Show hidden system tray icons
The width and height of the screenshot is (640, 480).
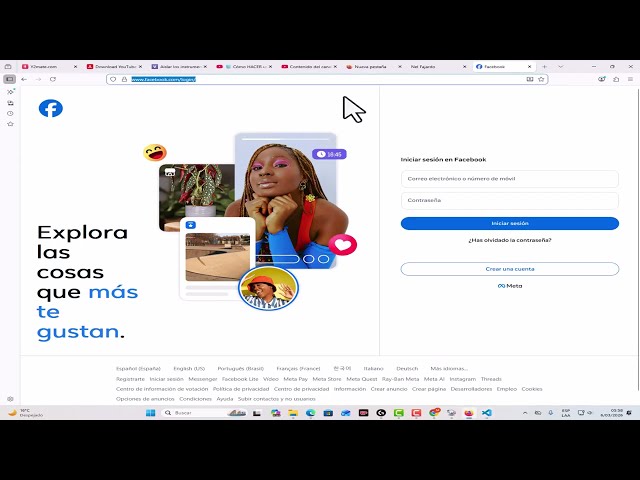pyautogui.click(x=525, y=413)
